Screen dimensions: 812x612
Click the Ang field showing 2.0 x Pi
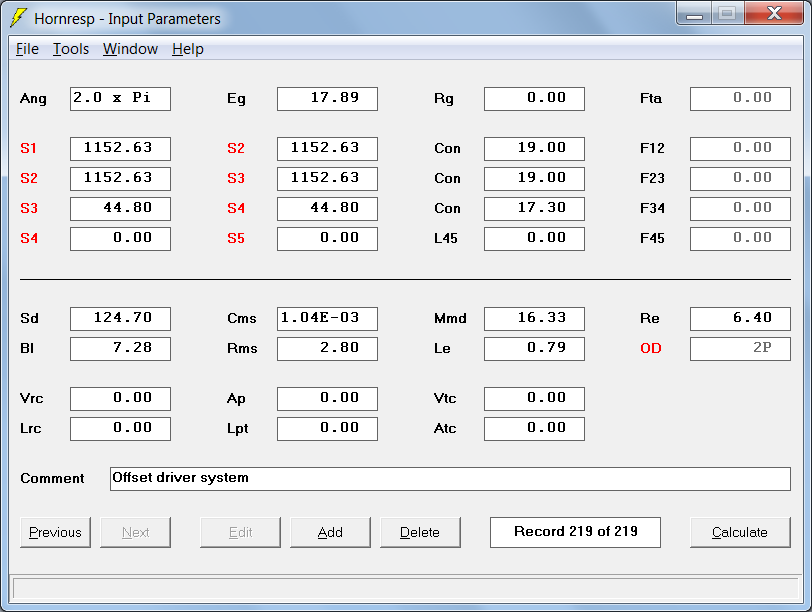point(120,98)
